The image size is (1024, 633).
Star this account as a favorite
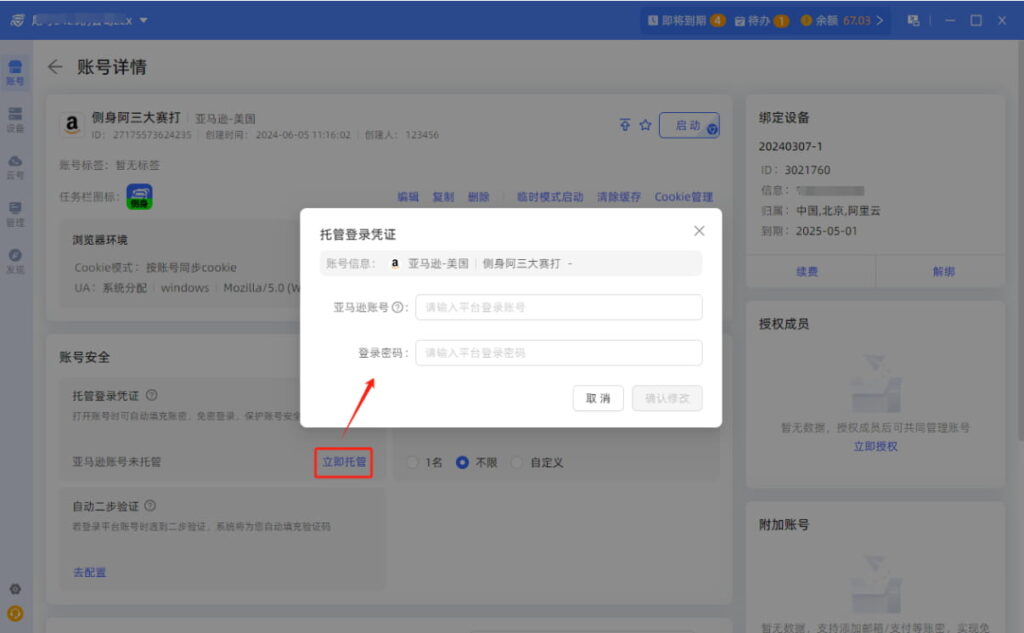(645, 124)
